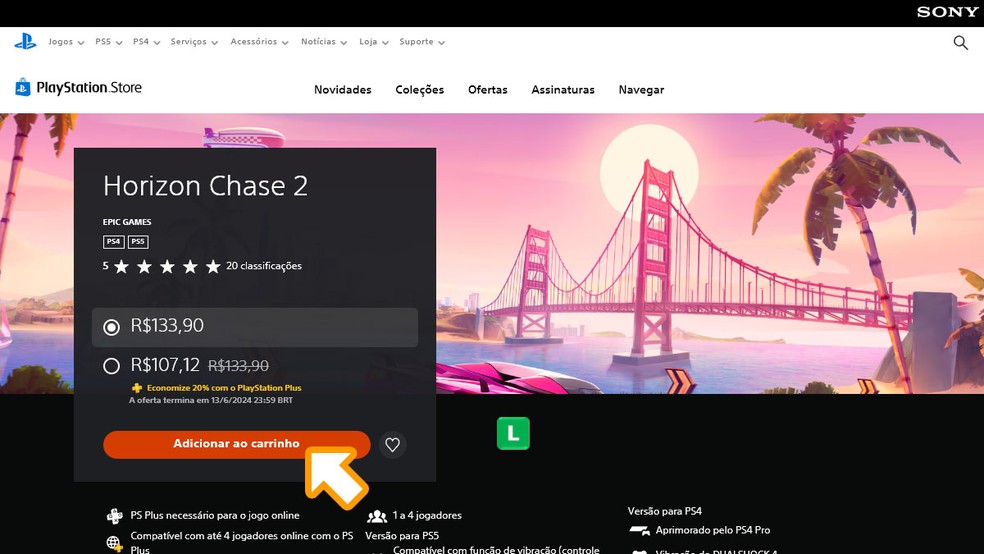Expand the PS5 menu
Viewport: 984px width, 554px height.
(109, 42)
